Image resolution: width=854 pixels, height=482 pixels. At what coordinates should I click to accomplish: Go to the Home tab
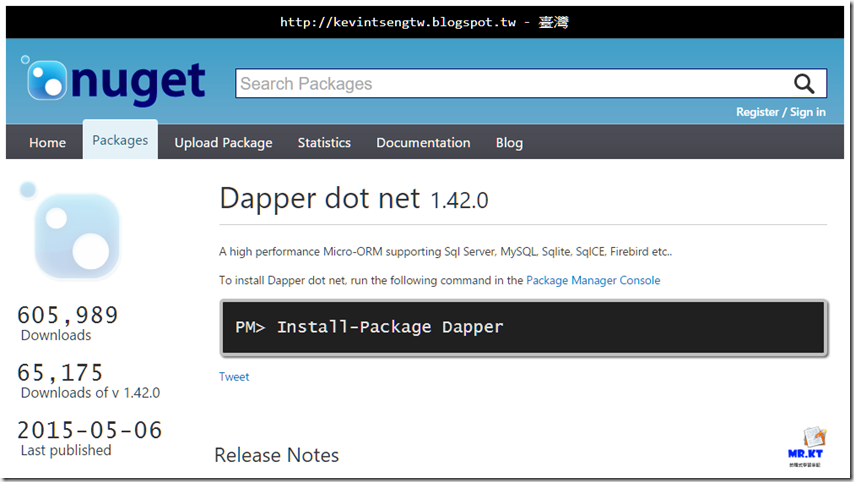(x=47, y=143)
